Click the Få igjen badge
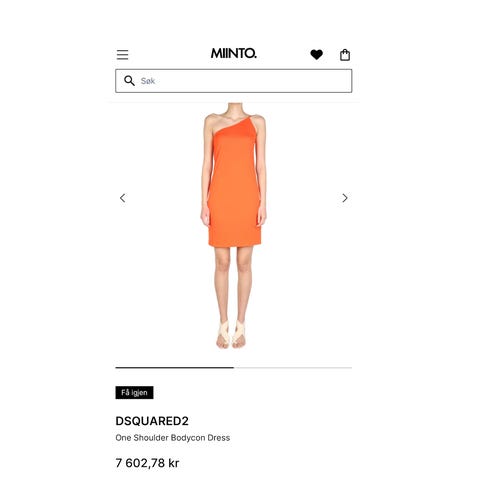The image size is (480, 480). [135, 392]
